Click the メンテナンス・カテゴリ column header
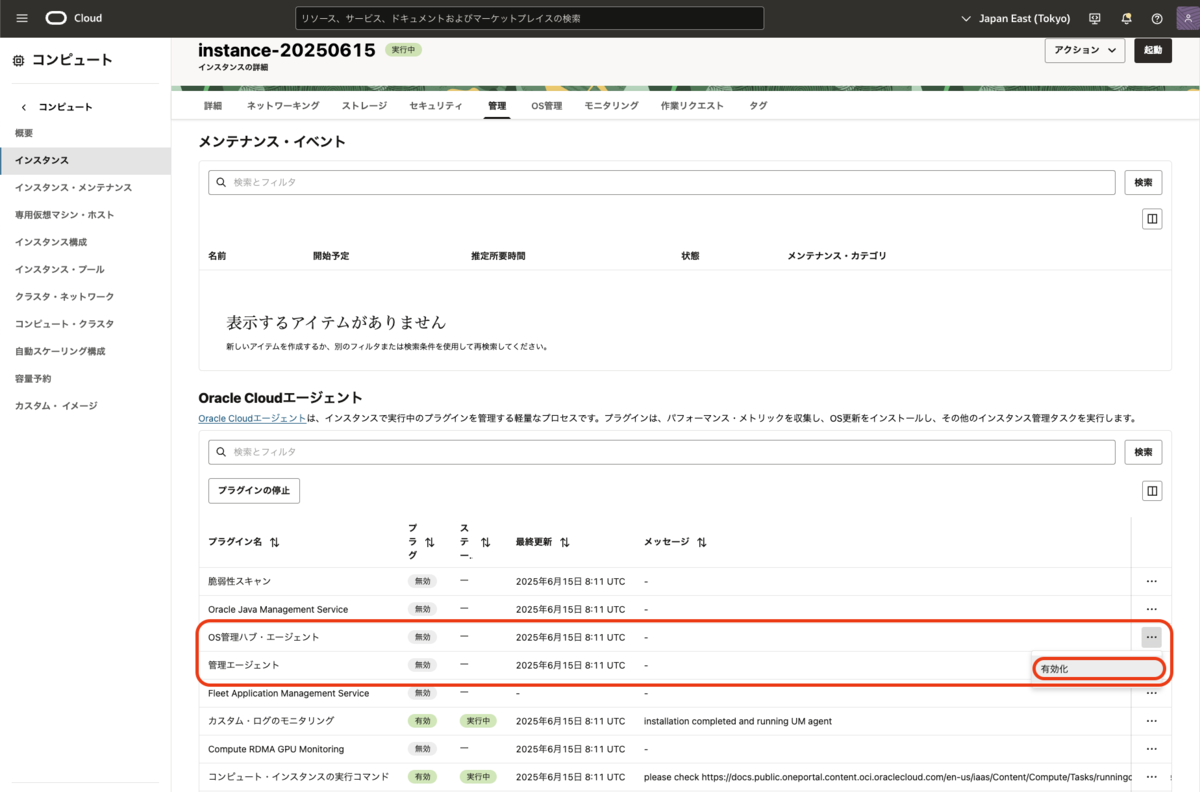Screen dimensions: 1200x792 pos(837,256)
